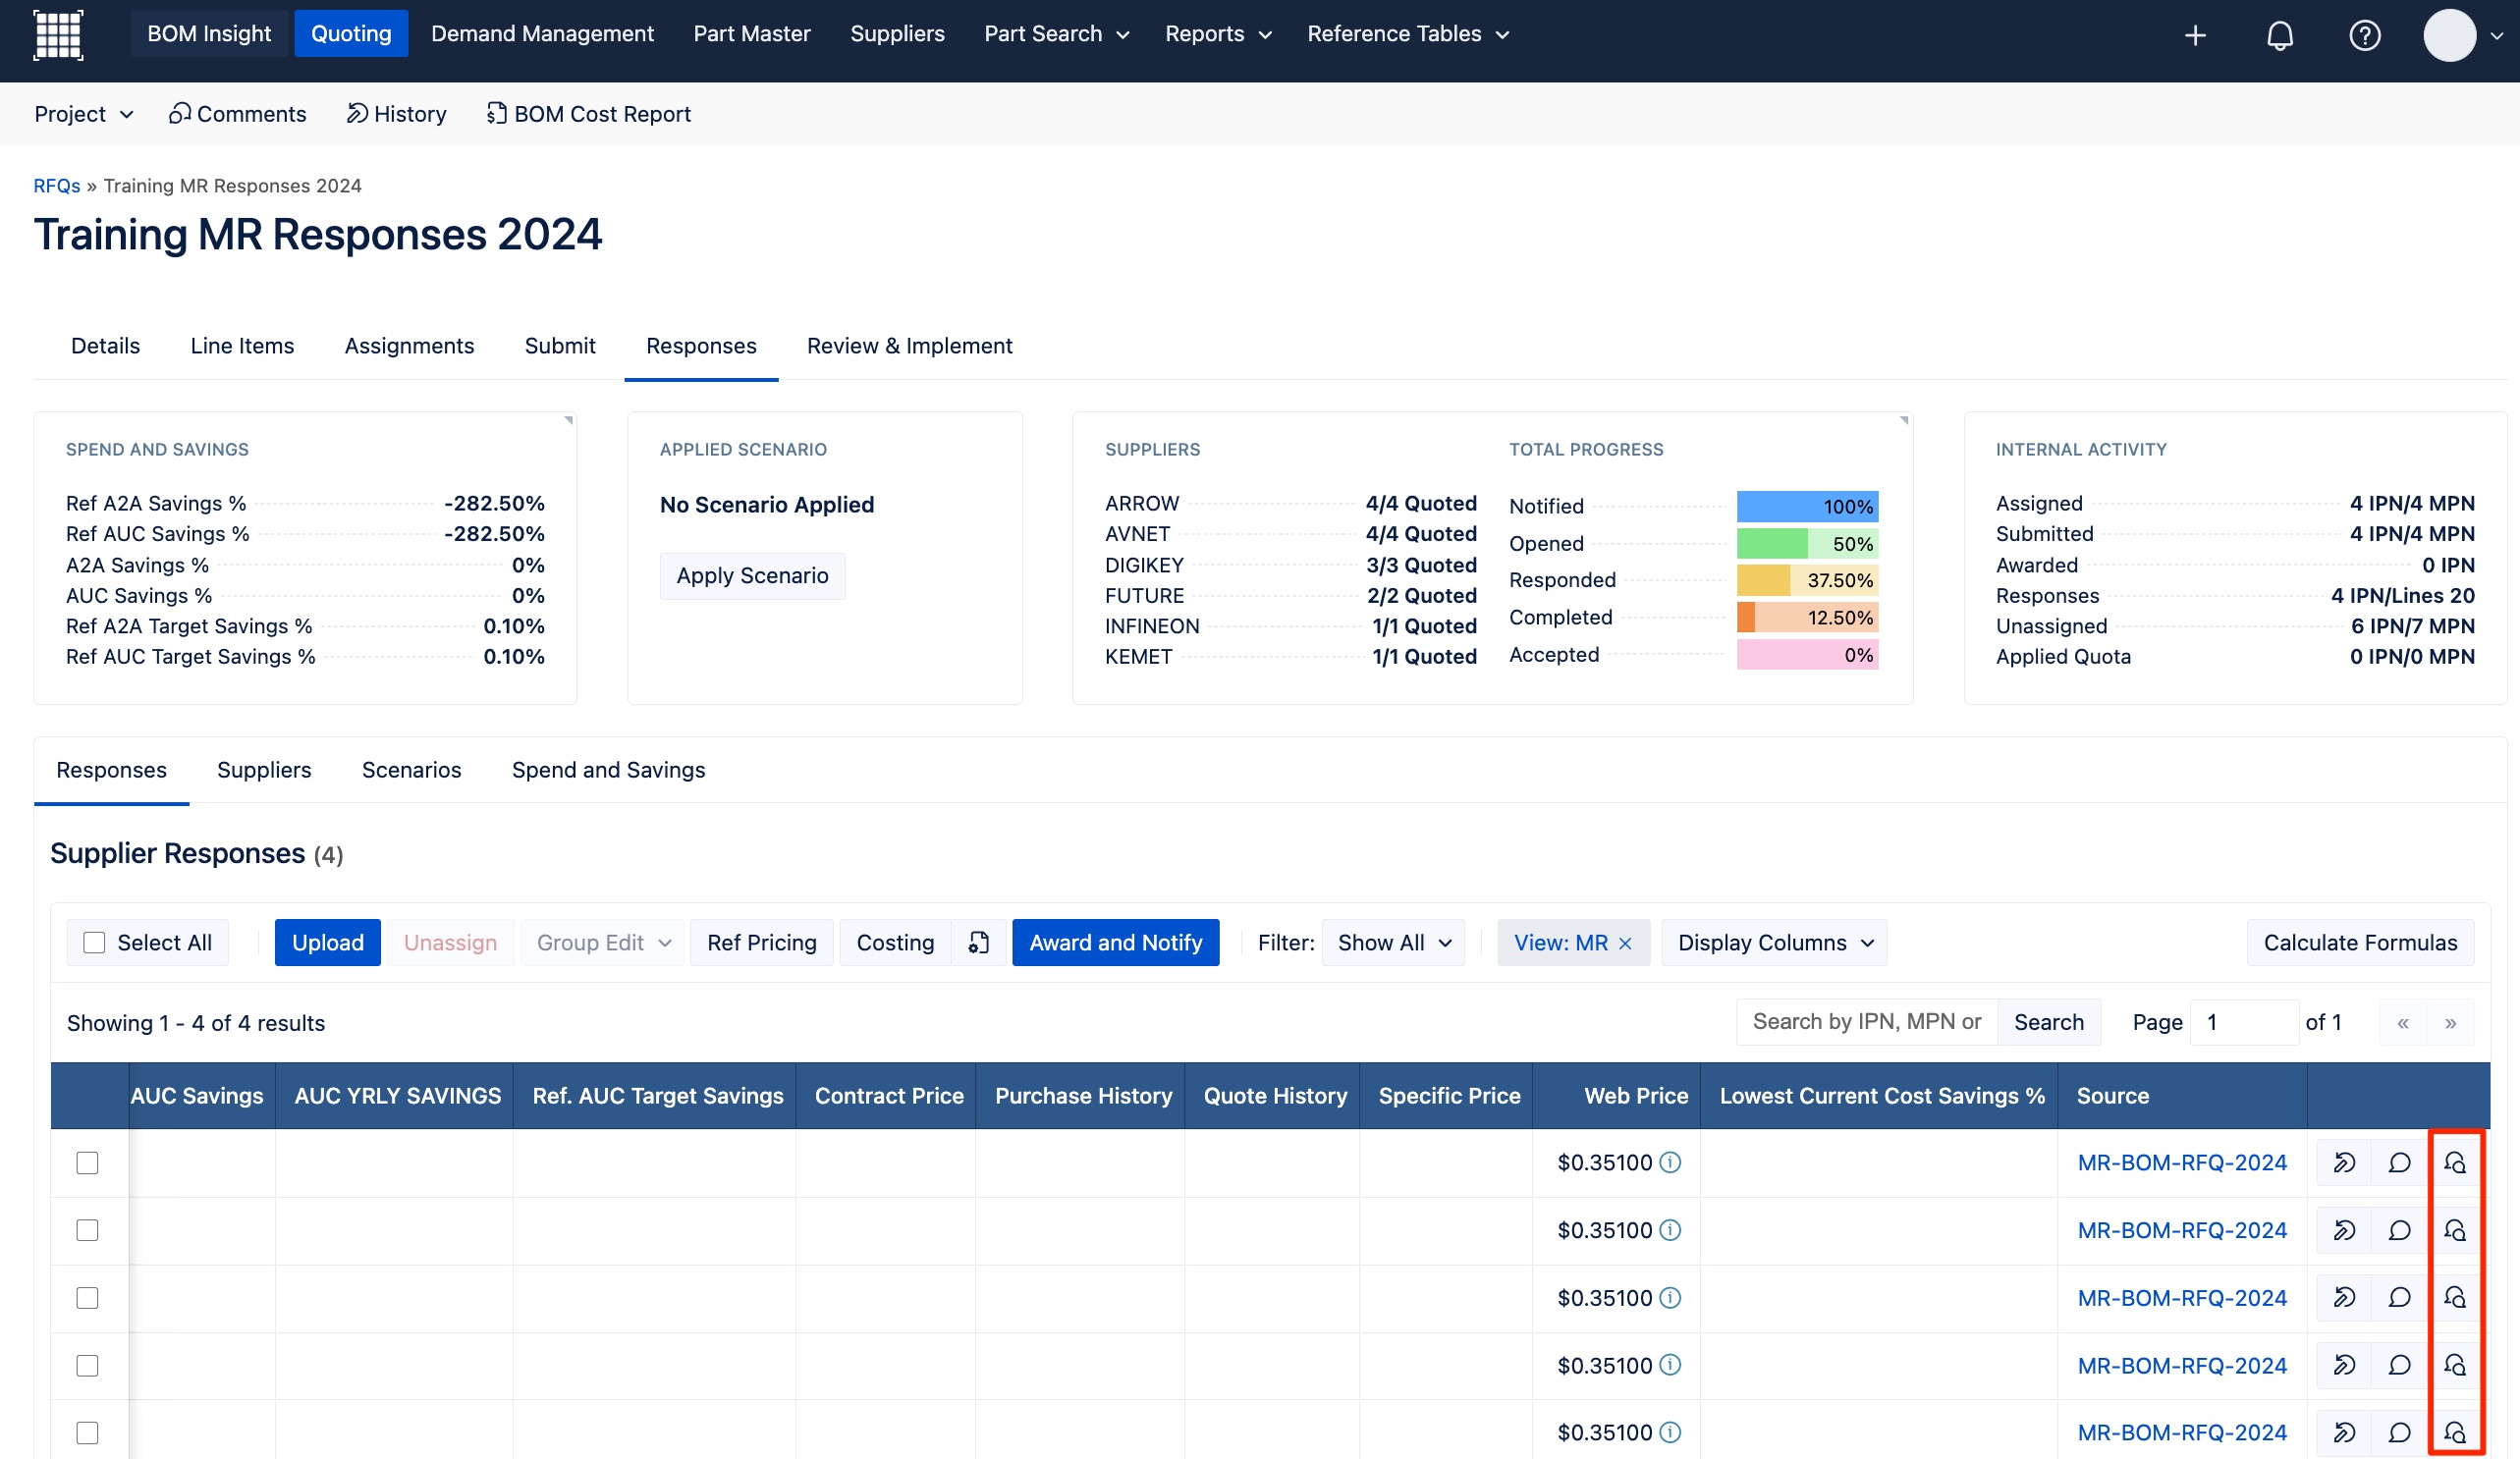Open Comments in the project toolbar
The height and width of the screenshot is (1459, 2520).
point(237,114)
